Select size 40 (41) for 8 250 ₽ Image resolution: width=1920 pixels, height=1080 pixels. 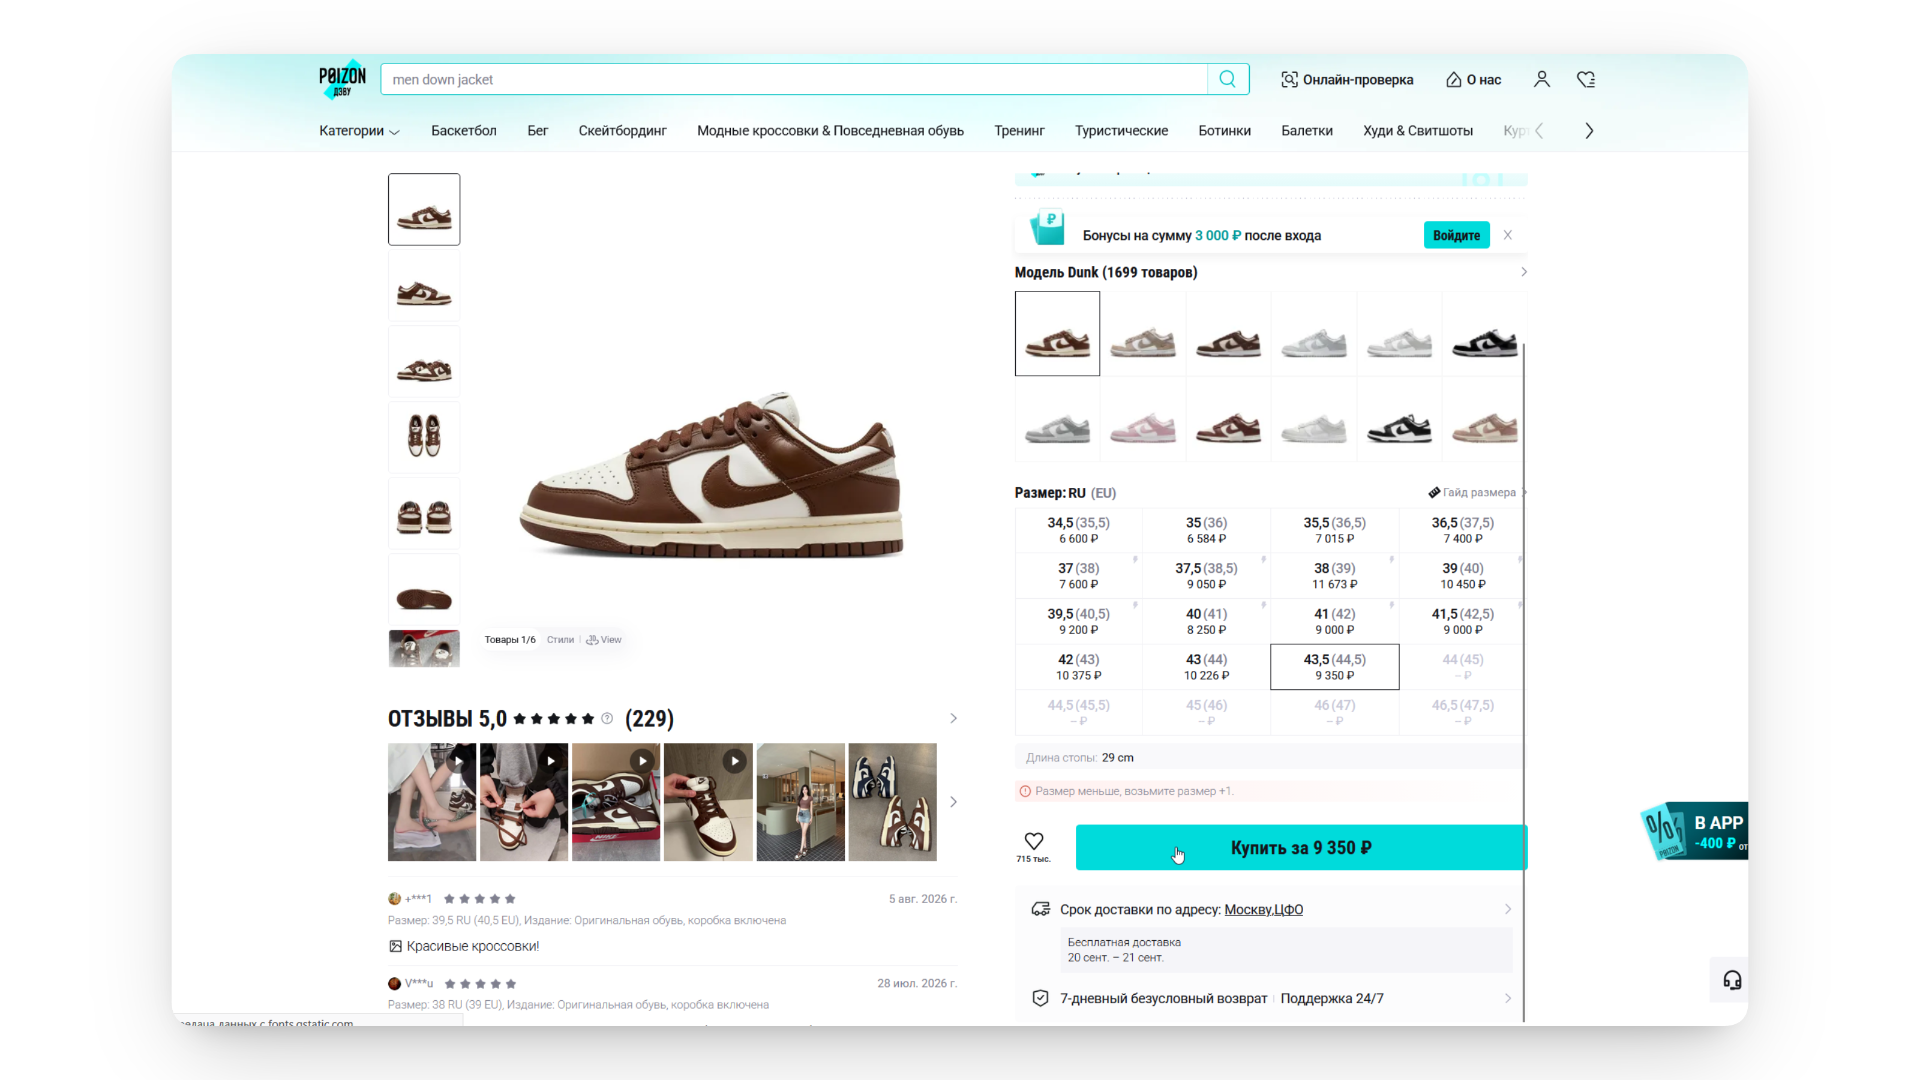[x=1206, y=621]
